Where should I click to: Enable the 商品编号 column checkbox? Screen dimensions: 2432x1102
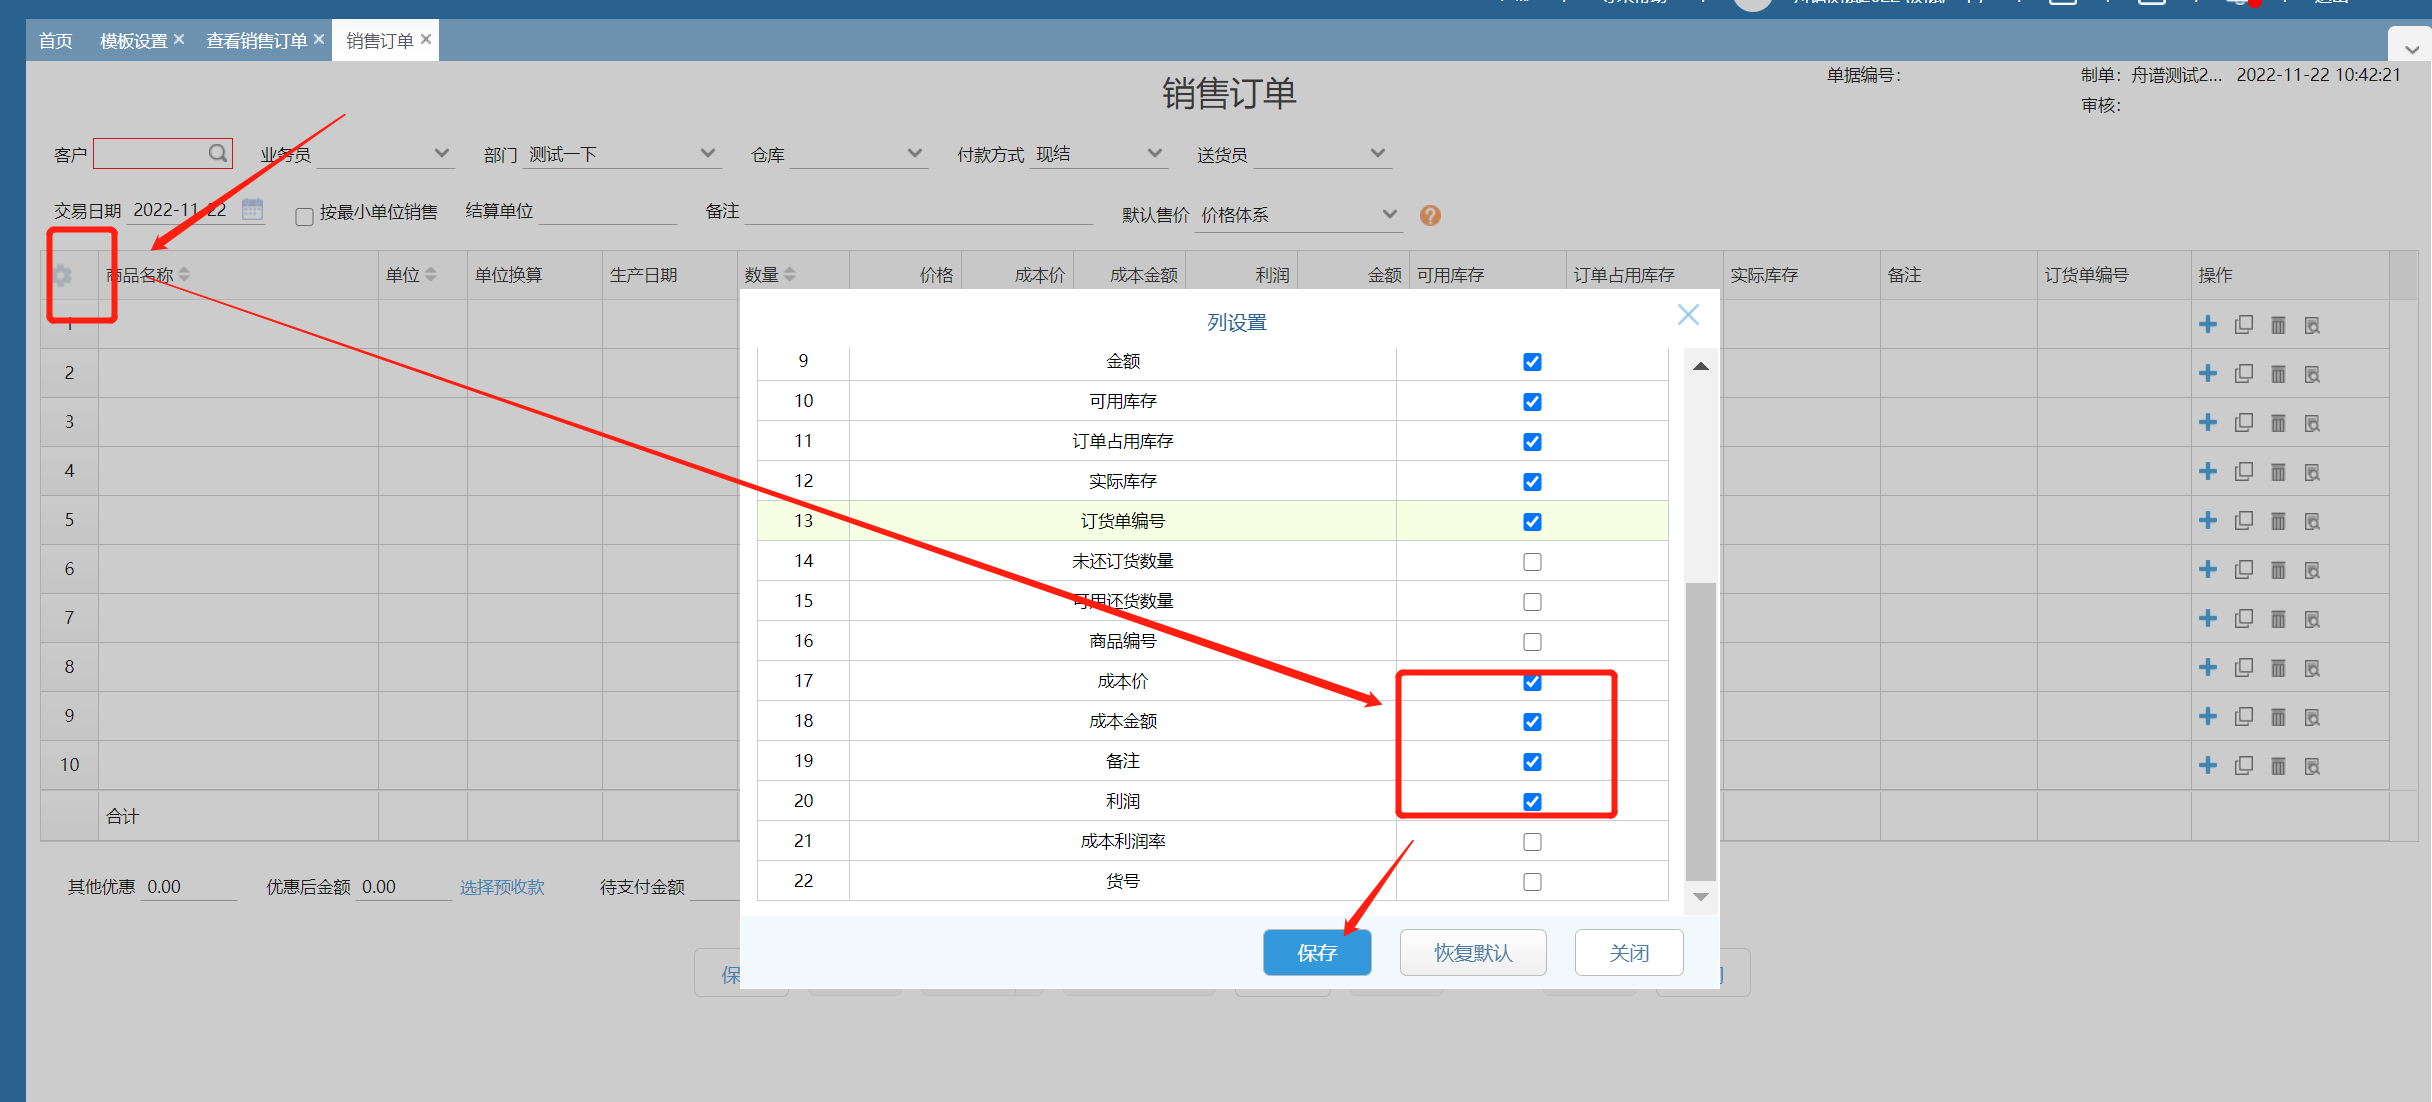pyautogui.click(x=1532, y=642)
